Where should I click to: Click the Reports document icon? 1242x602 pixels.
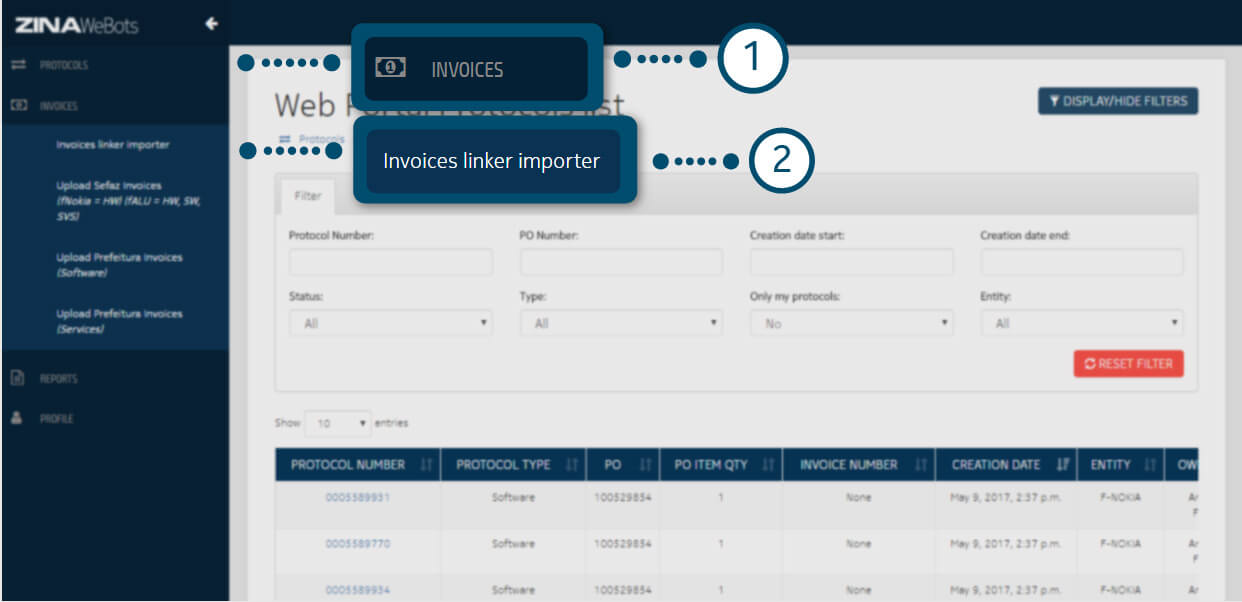pyautogui.click(x=17, y=379)
